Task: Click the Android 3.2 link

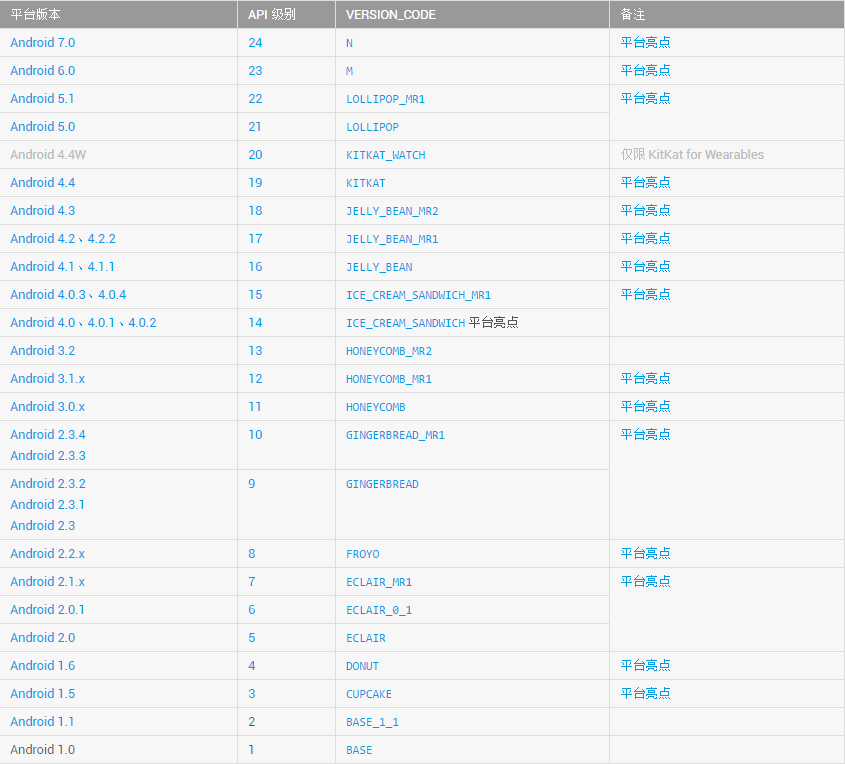Action: coord(43,351)
